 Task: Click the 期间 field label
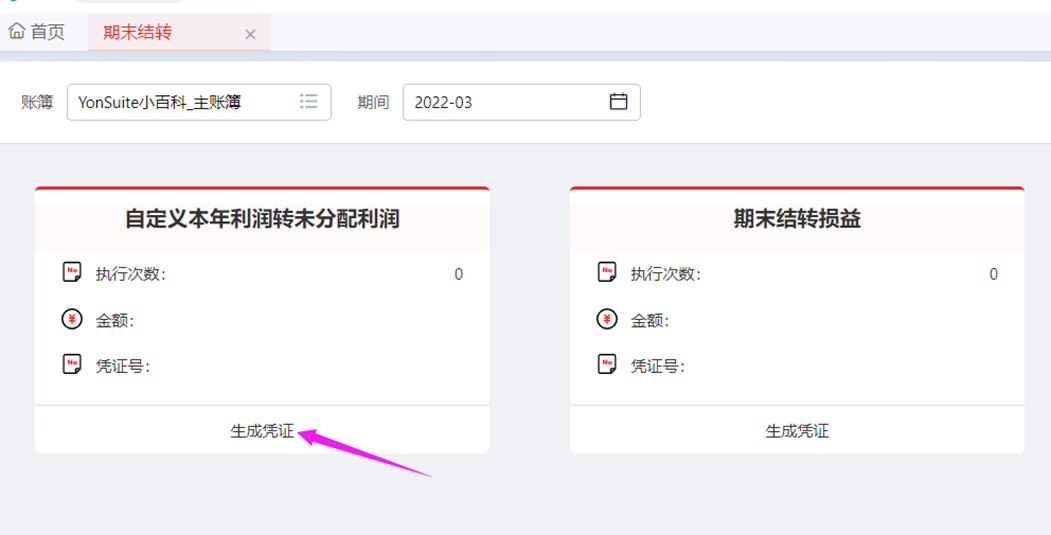(x=373, y=102)
